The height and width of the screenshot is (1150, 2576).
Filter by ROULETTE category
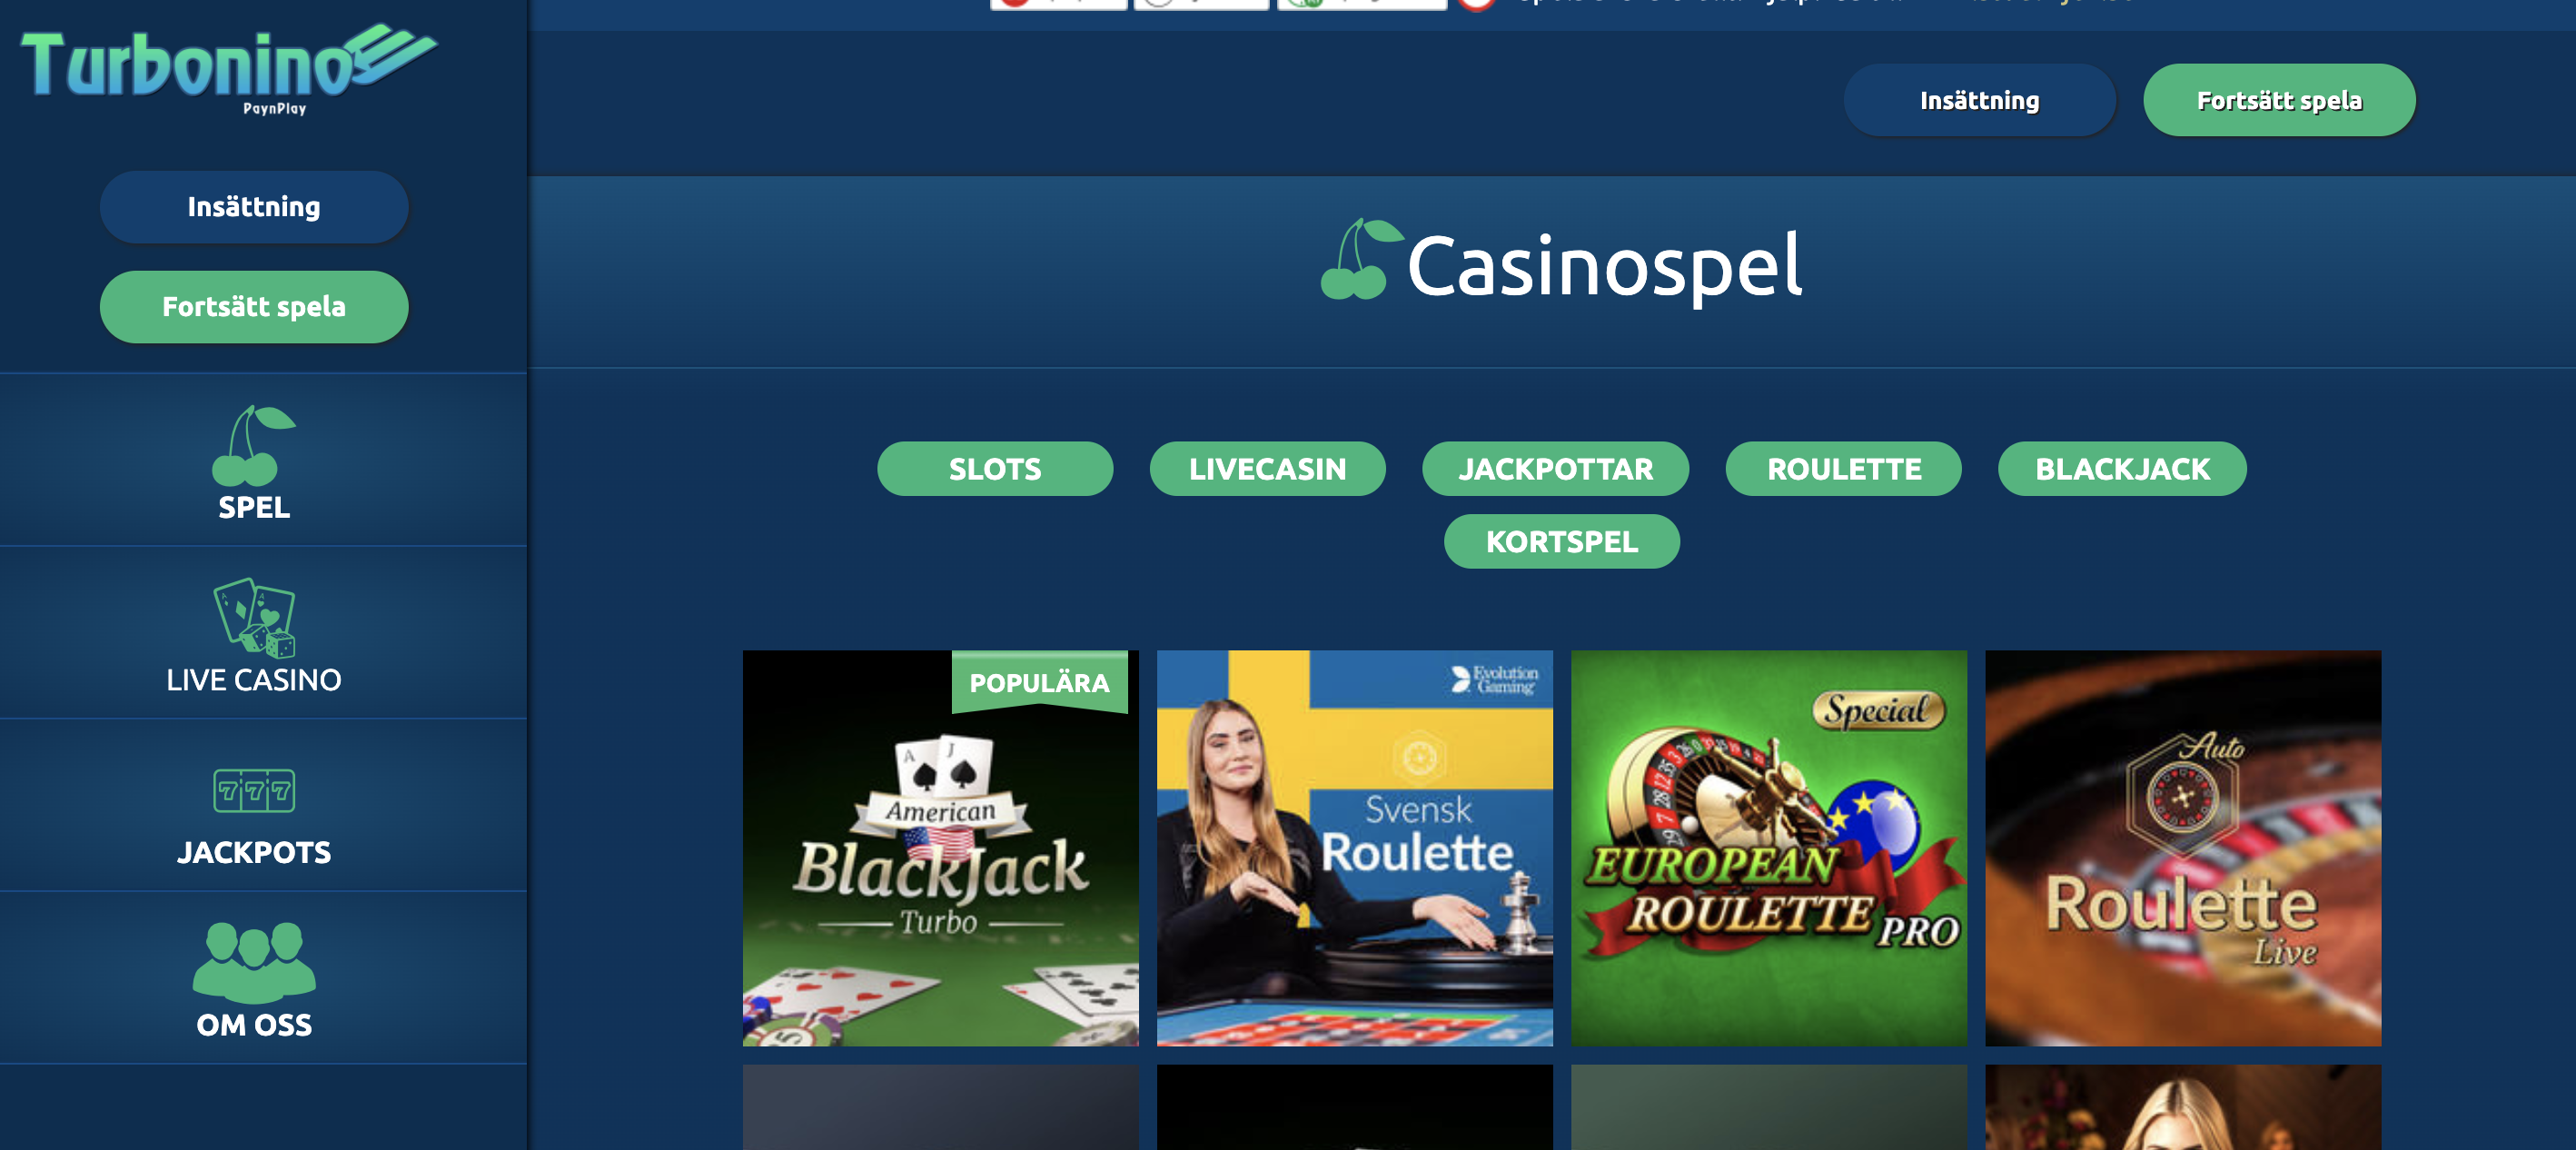(x=1843, y=468)
